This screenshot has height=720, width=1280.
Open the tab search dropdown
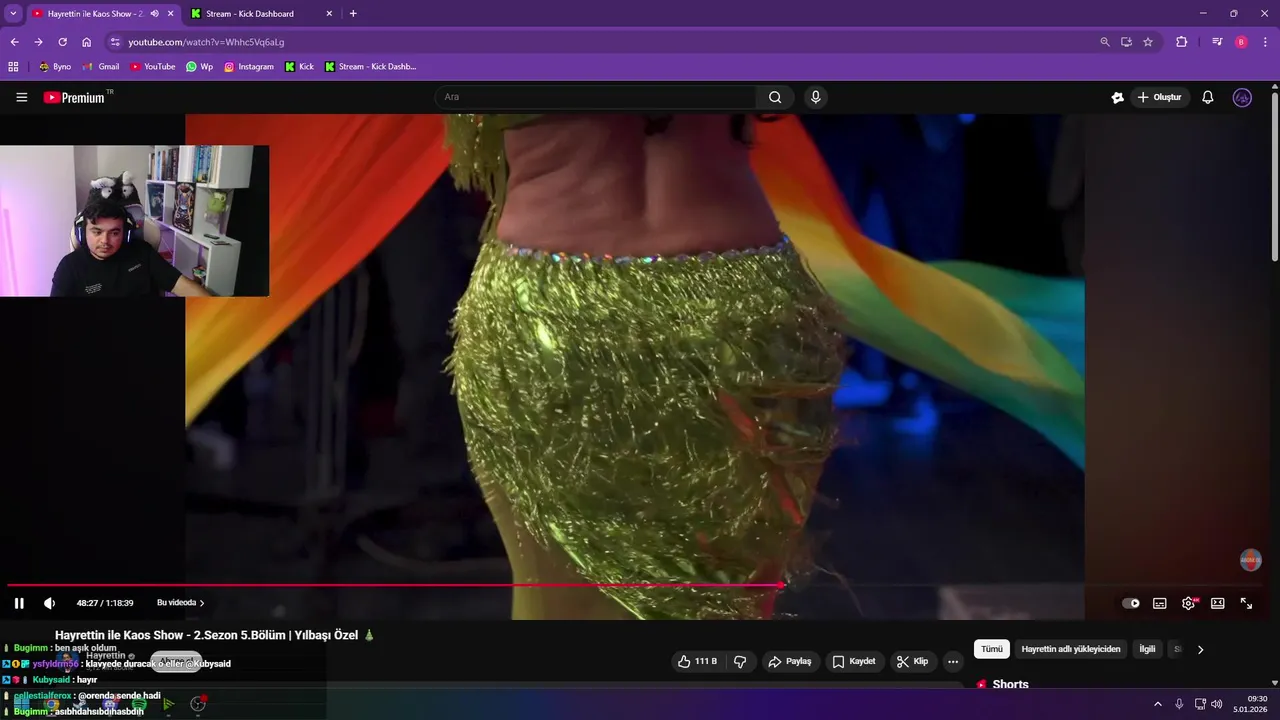coord(13,14)
